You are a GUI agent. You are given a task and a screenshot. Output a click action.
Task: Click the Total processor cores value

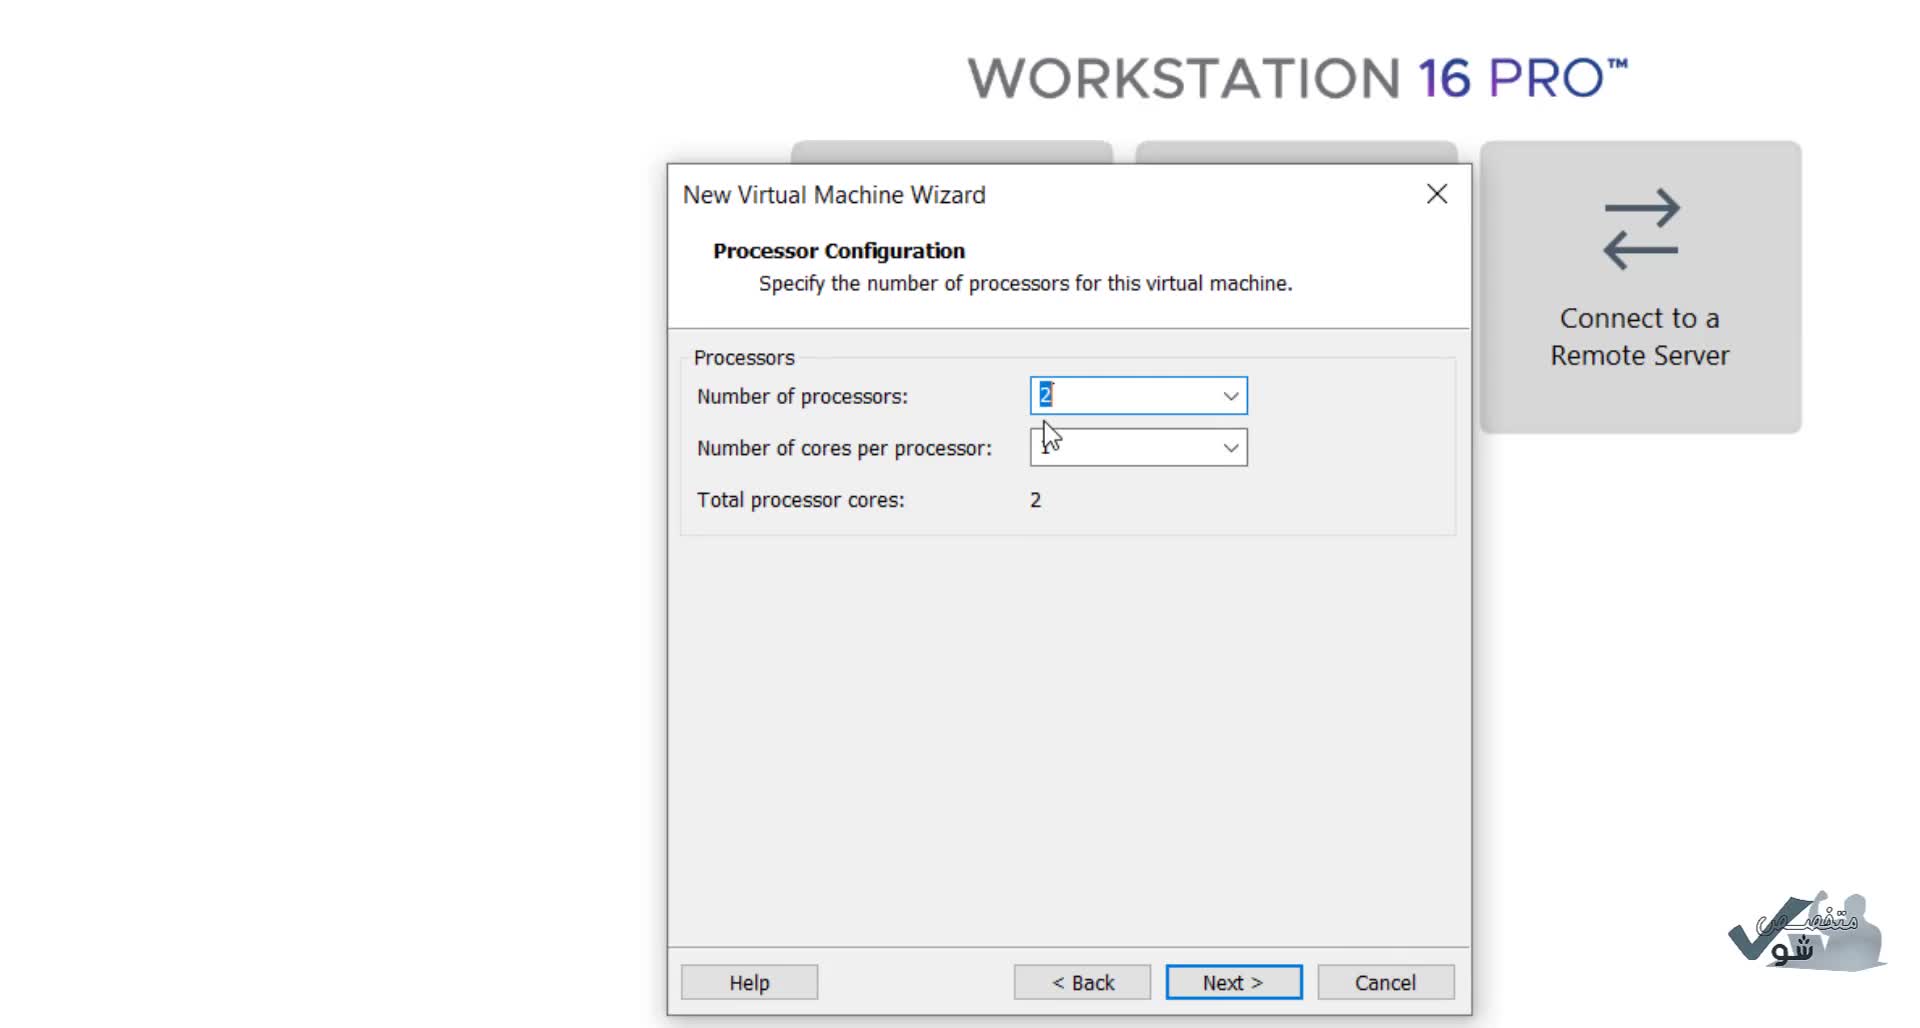[1036, 500]
